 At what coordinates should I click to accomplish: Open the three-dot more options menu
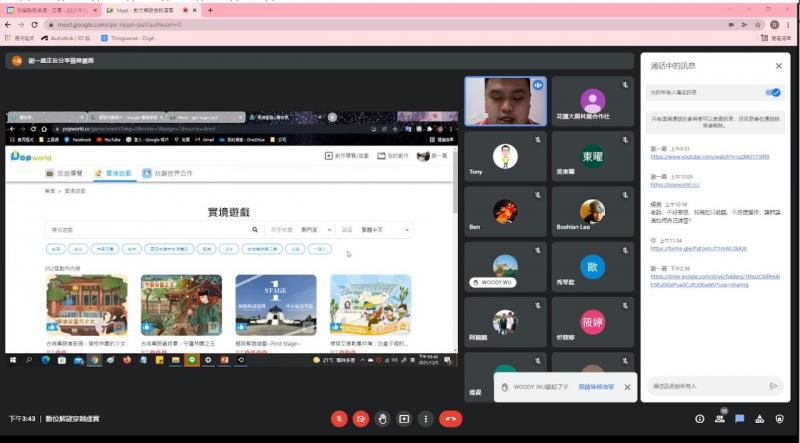[x=426, y=419]
